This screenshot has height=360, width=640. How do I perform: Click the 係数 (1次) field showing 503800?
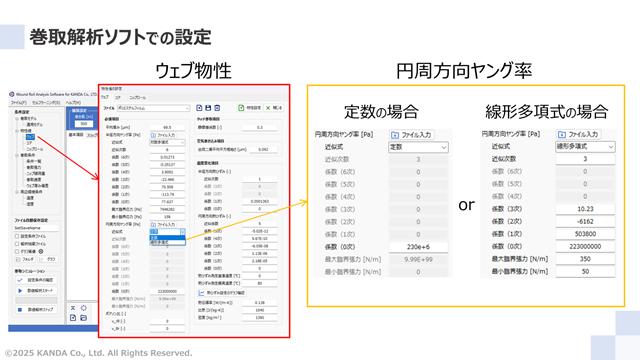pyautogui.click(x=585, y=234)
